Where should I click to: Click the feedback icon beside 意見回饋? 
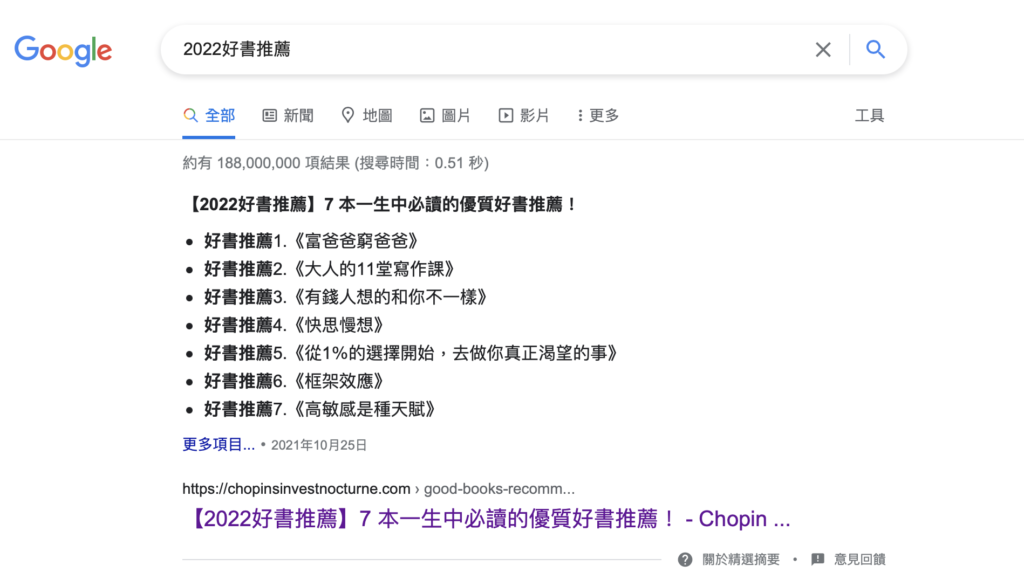click(x=818, y=559)
